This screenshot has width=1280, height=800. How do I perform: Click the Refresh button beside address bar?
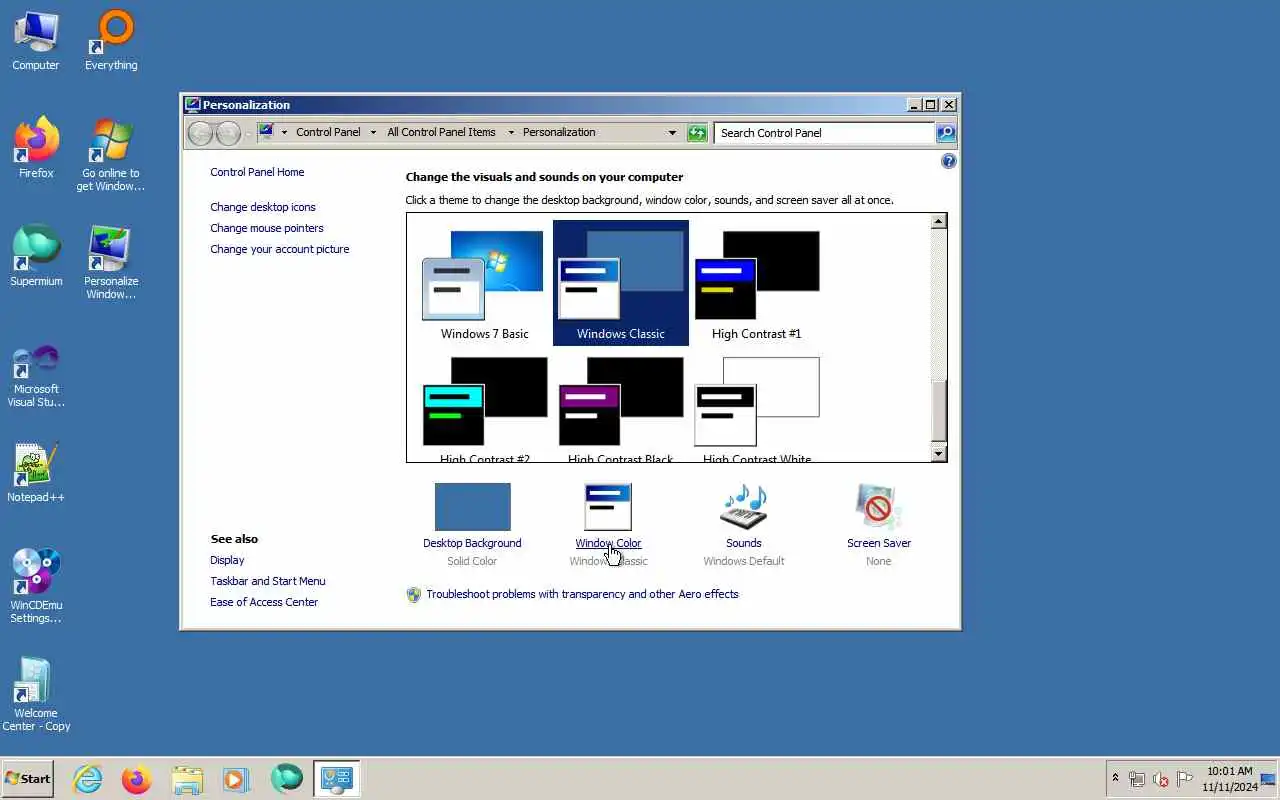point(697,133)
